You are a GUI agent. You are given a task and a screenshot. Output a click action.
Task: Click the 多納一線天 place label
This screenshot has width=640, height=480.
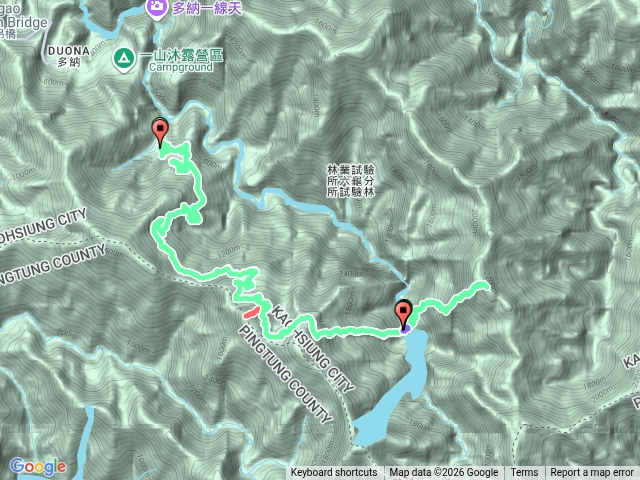click(x=207, y=9)
